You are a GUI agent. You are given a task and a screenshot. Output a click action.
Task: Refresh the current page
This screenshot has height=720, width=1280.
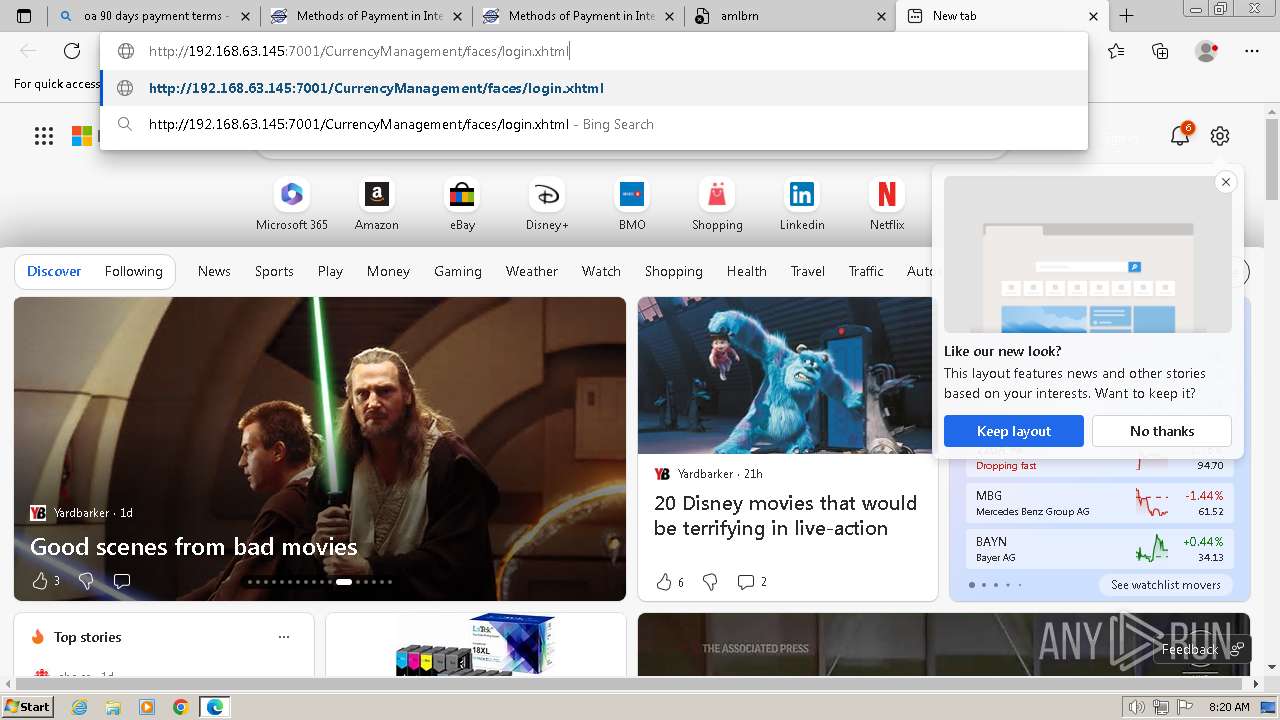pyautogui.click(x=72, y=51)
